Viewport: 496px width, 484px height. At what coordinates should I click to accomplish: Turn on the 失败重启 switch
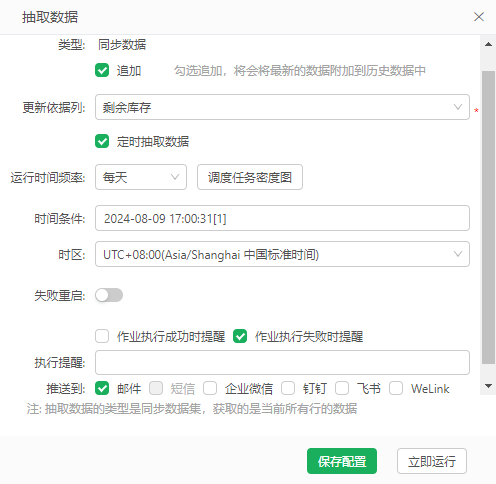point(109,295)
